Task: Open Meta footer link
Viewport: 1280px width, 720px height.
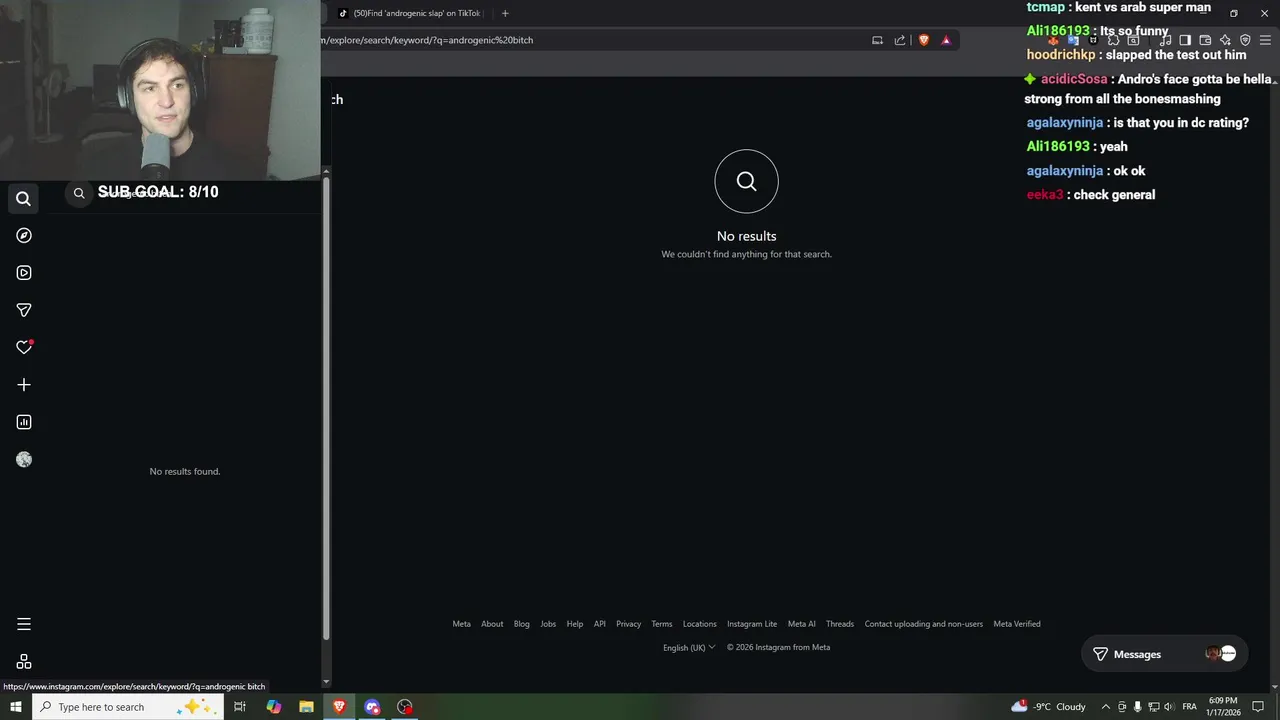Action: (x=461, y=624)
